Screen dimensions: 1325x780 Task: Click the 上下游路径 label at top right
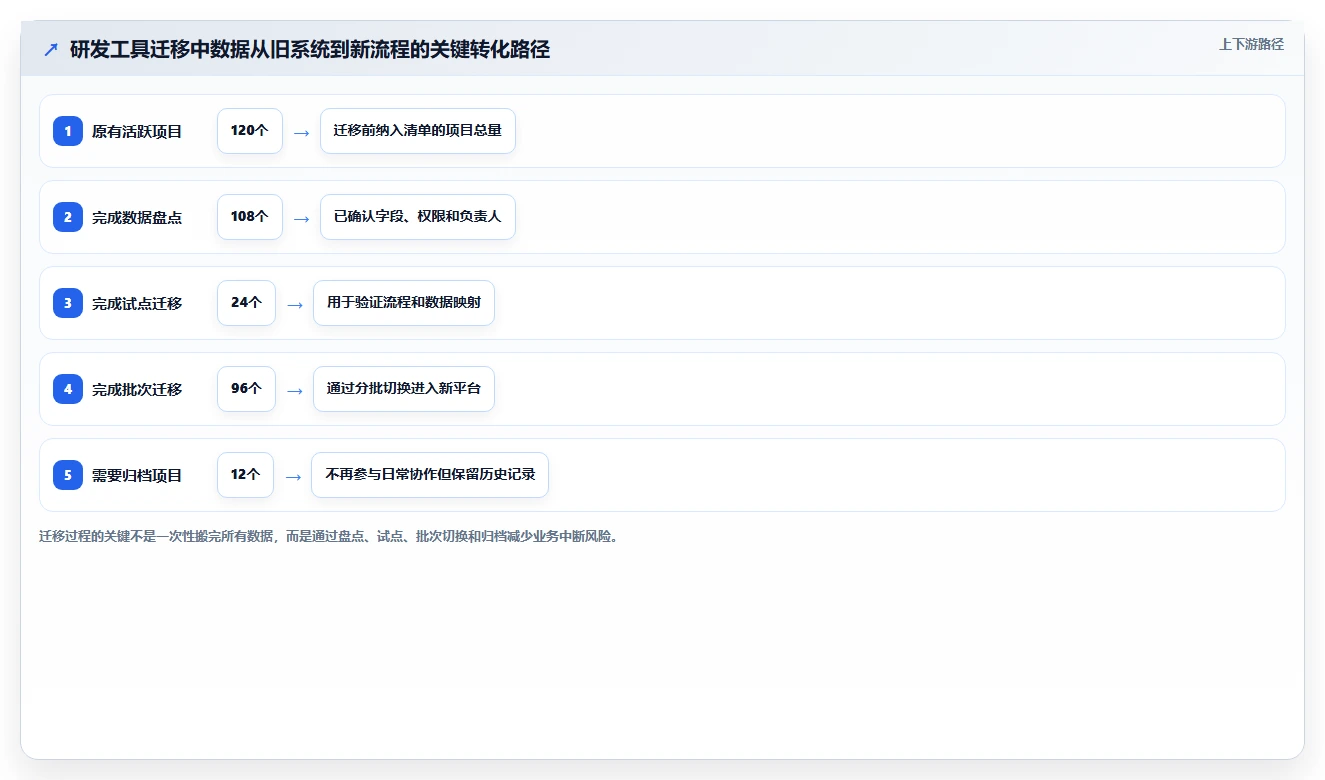[x=1251, y=44]
